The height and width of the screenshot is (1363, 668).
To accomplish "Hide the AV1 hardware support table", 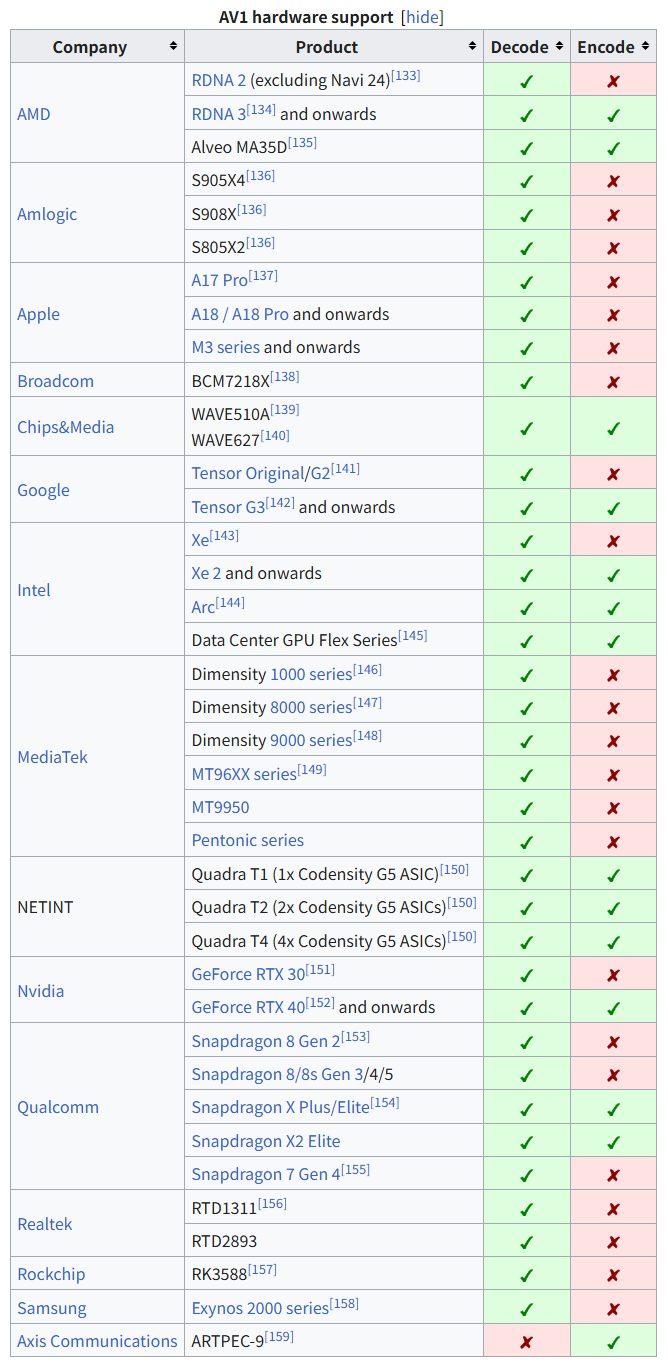I will tap(422, 17).
